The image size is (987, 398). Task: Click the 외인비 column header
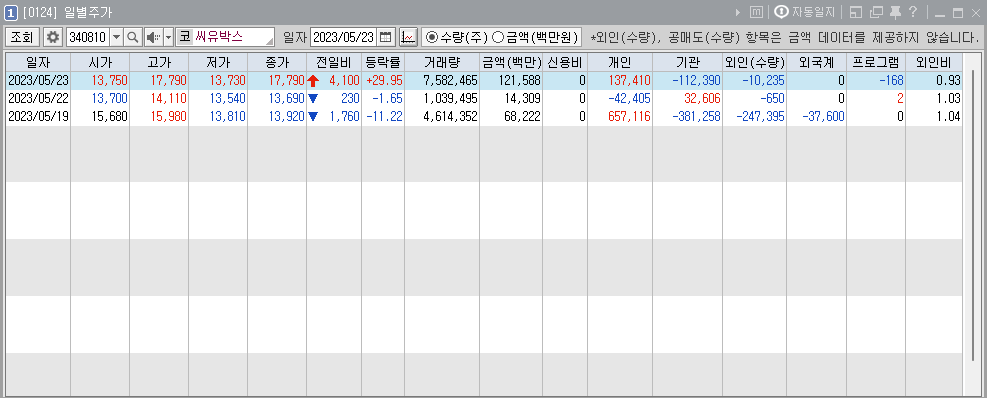pos(933,62)
